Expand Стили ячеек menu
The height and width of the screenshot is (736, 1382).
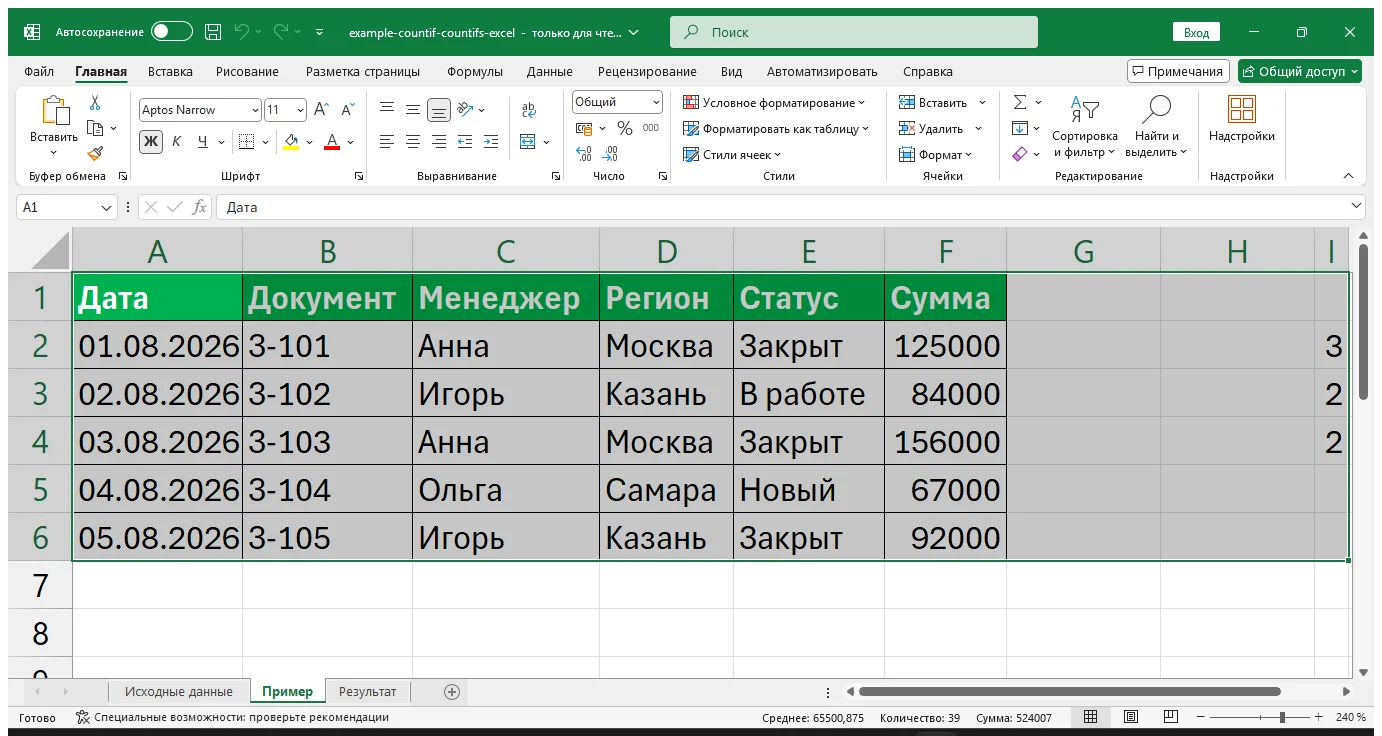pos(732,154)
